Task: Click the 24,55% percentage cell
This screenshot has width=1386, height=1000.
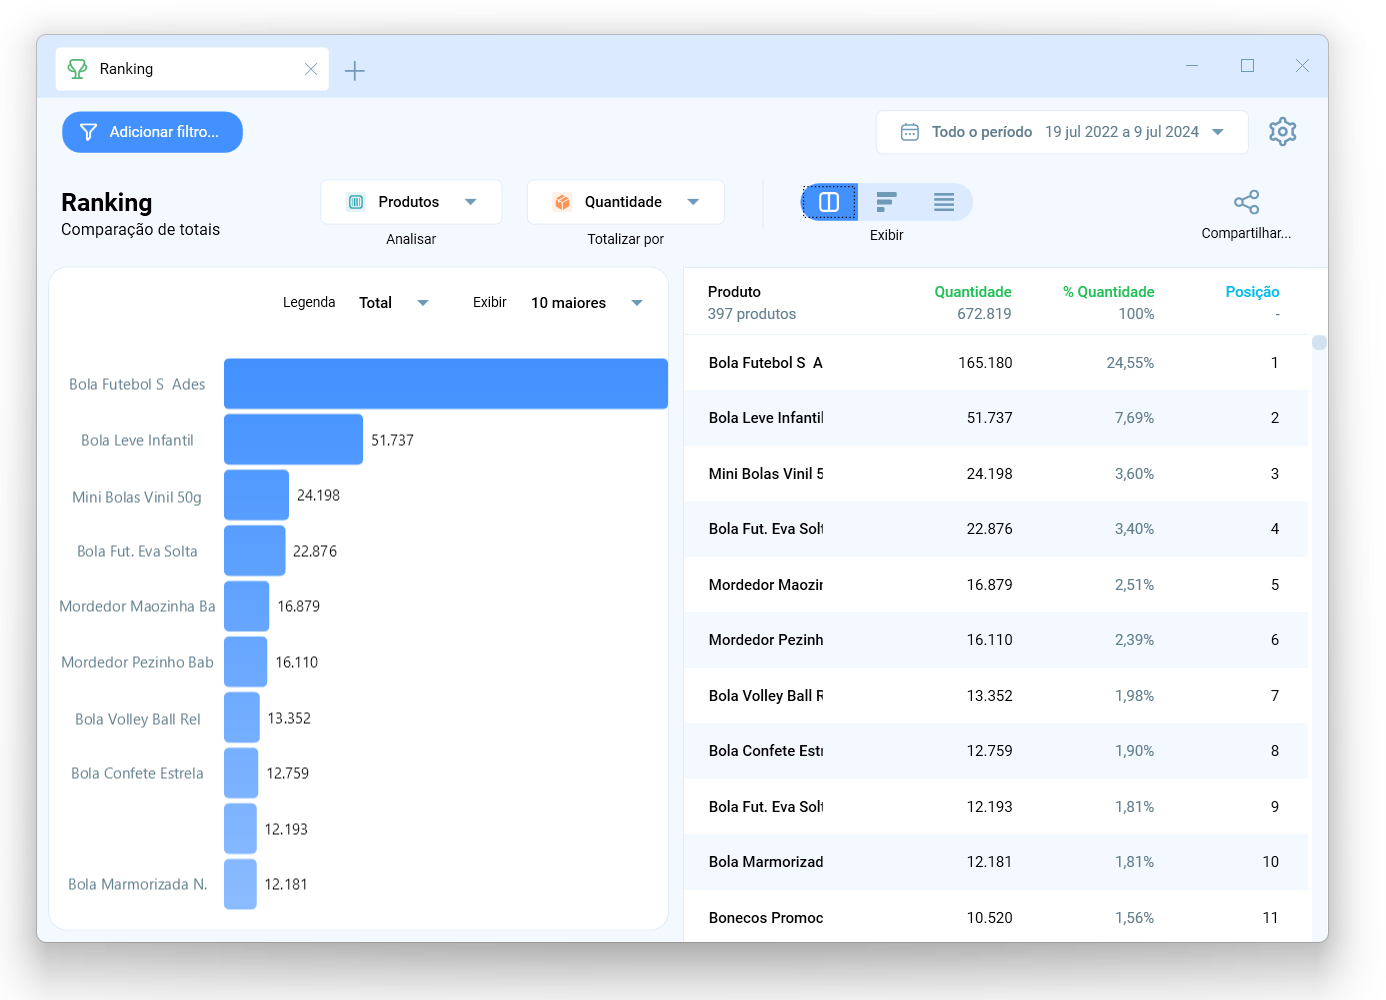Action: [x=1130, y=363]
